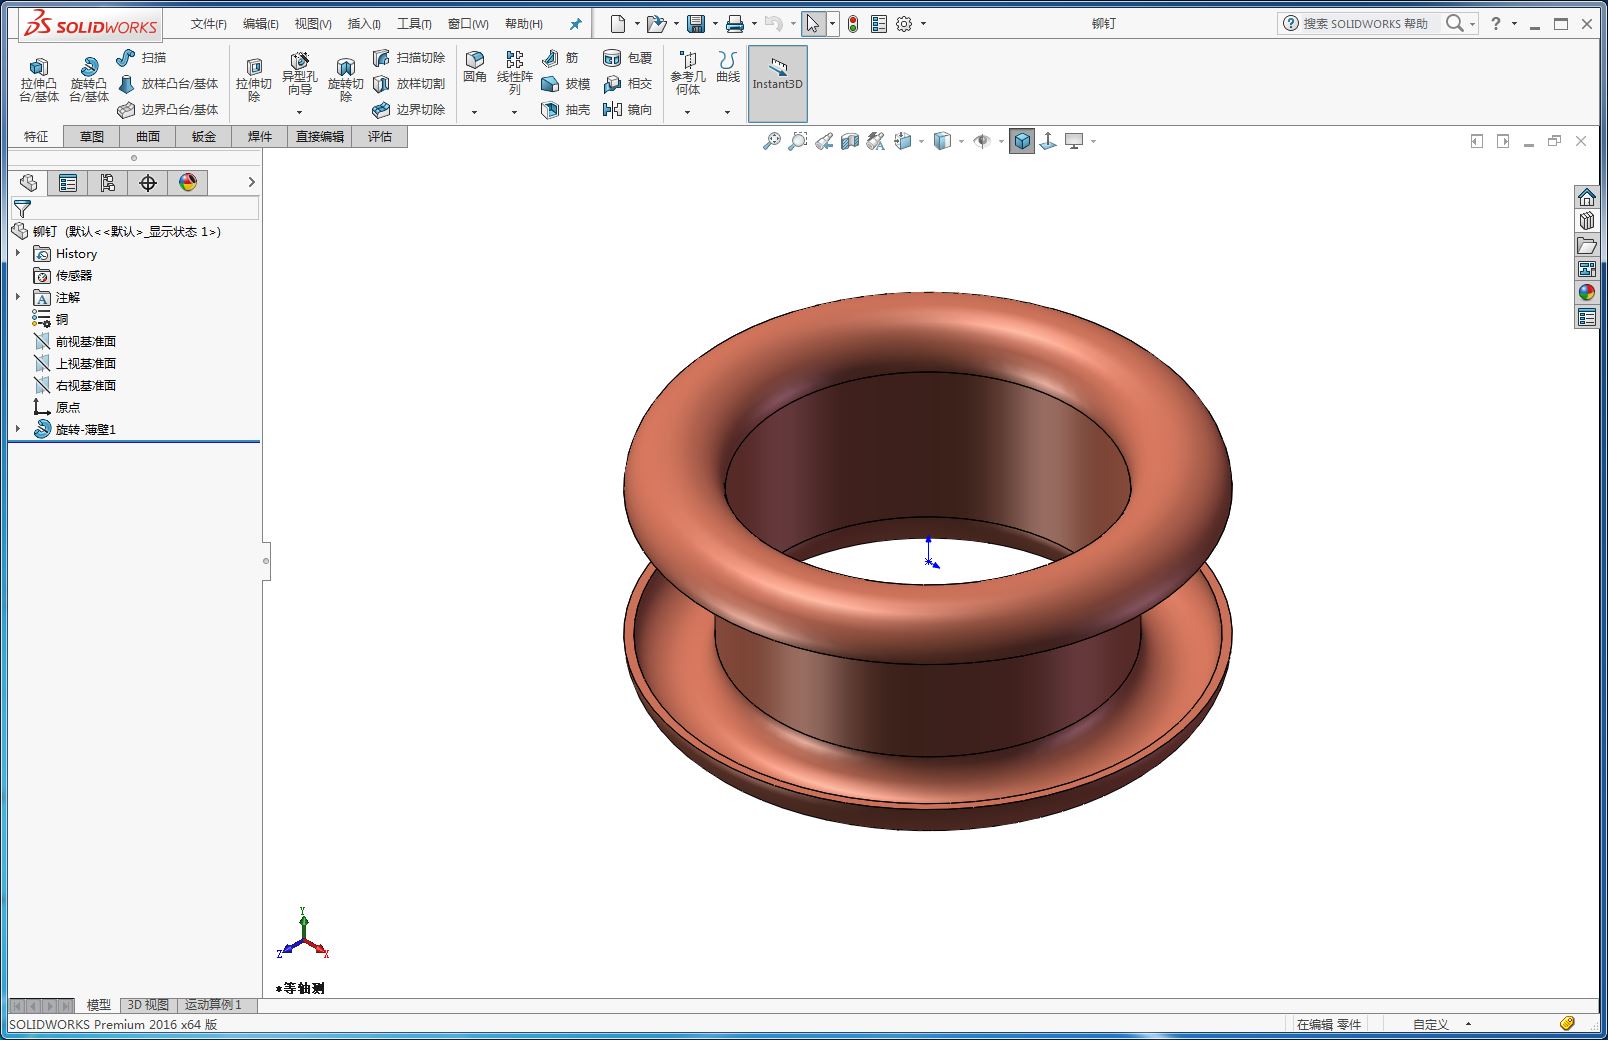Toggle shaded with edges display button
Screen dimensions: 1608x1040
pos(1022,142)
